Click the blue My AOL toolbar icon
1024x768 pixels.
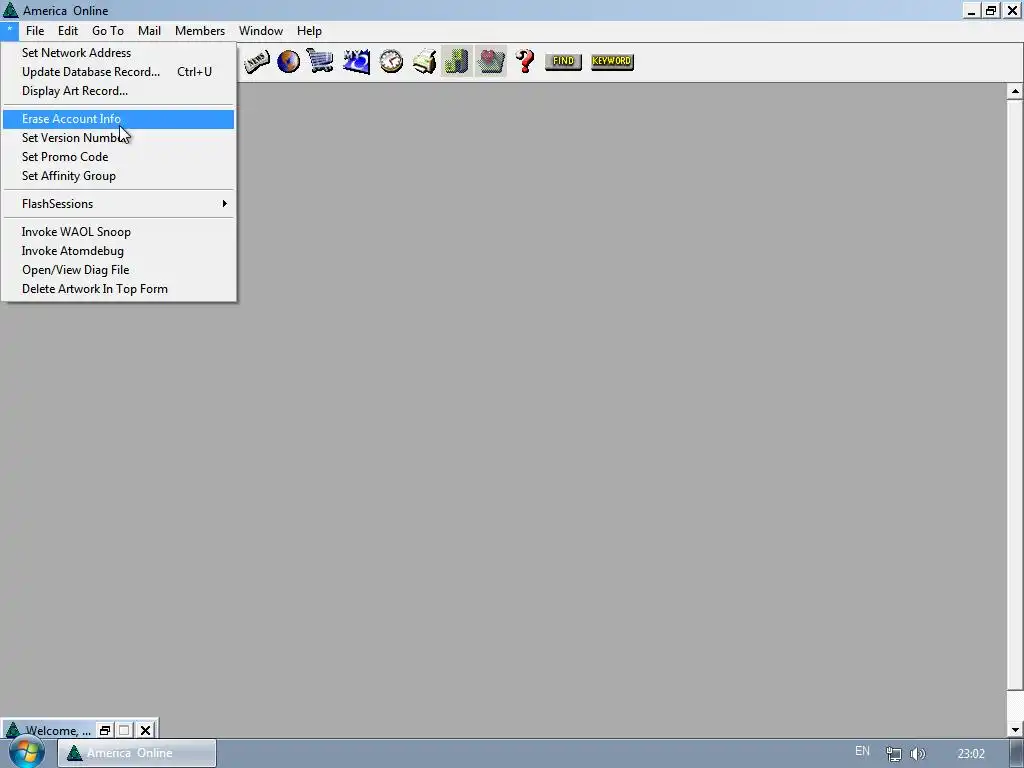pos(357,61)
